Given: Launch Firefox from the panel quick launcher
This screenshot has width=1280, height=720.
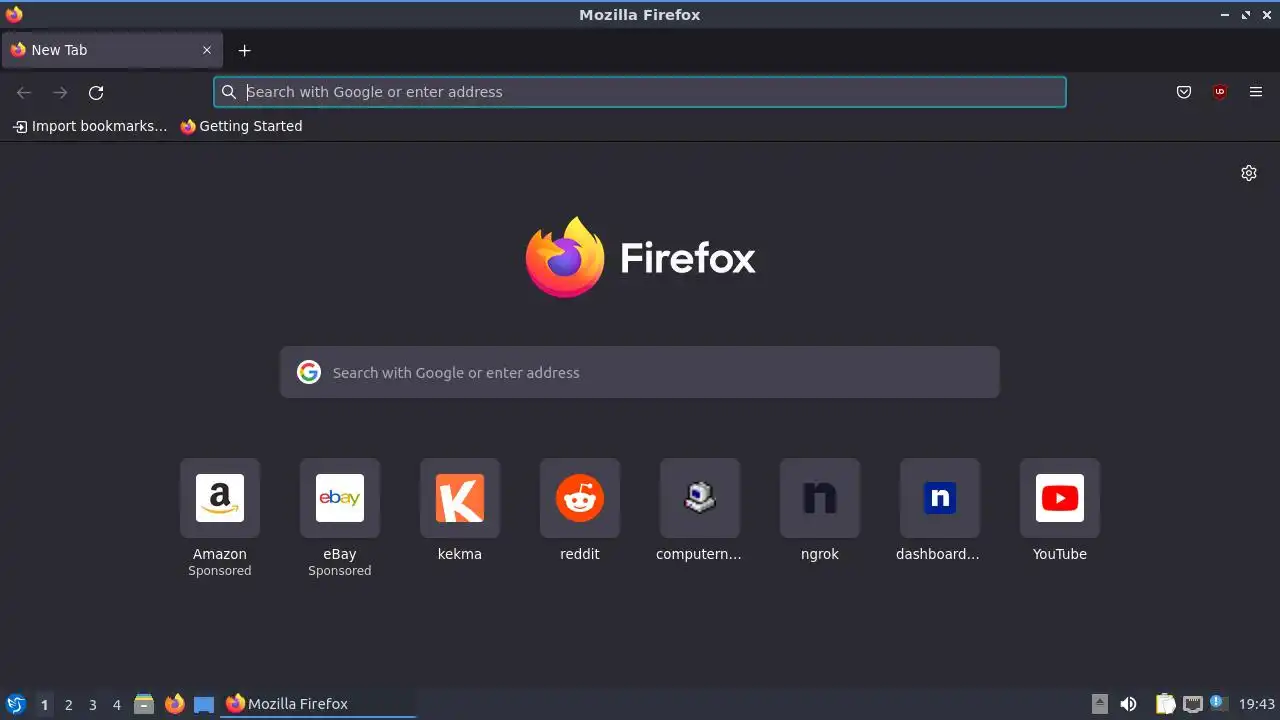Looking at the screenshot, I should 174,704.
